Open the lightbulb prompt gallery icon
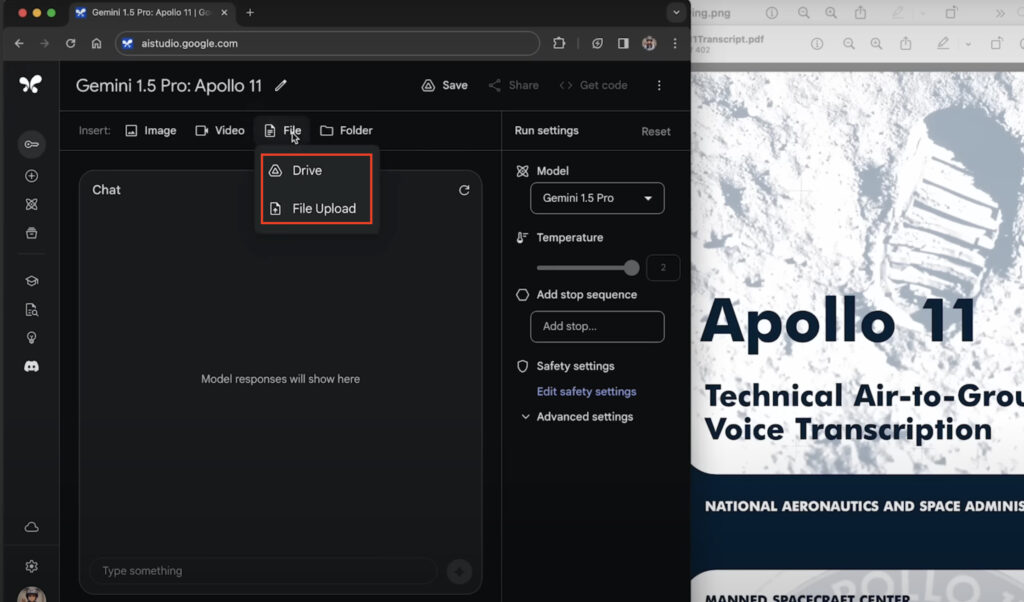Screen dimensions: 1024x602 (31, 338)
